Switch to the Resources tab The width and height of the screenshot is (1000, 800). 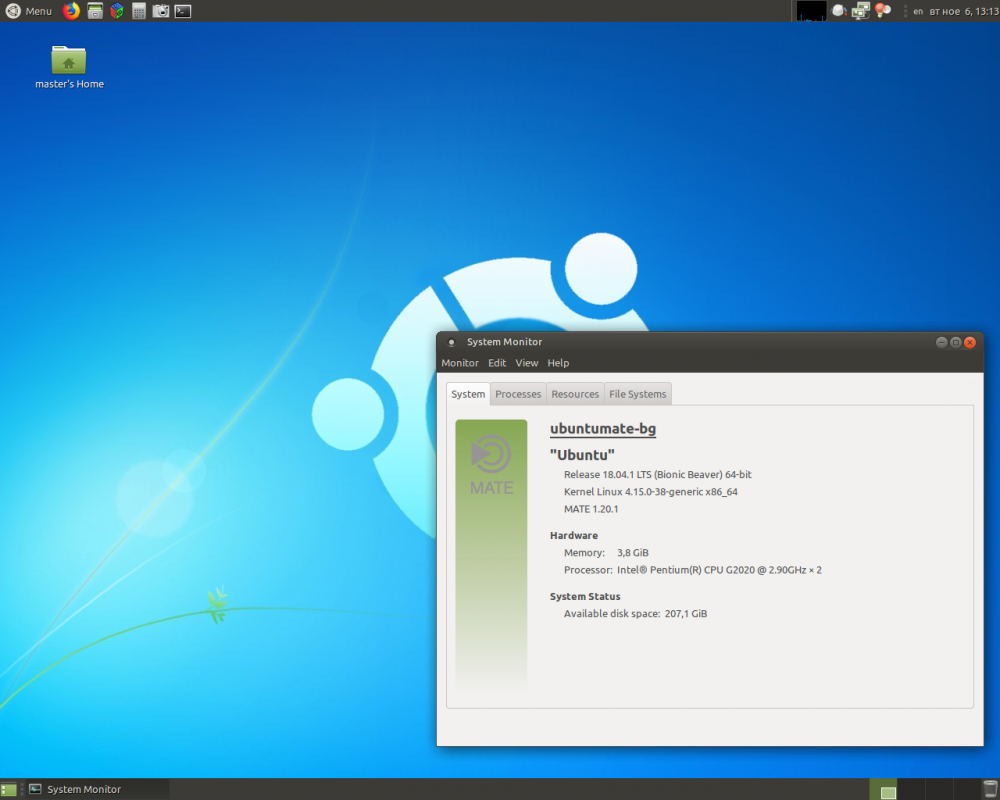(x=575, y=394)
